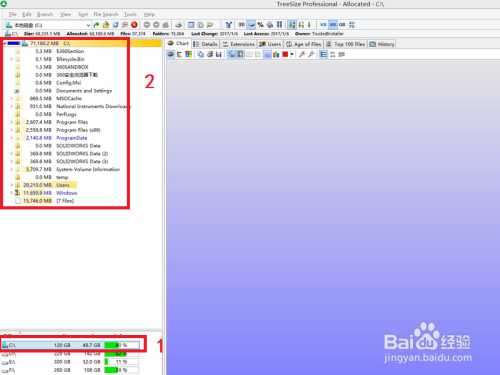500x375 pixels.
Task: Click the print report icon in toolbar
Action: click(x=178, y=25)
